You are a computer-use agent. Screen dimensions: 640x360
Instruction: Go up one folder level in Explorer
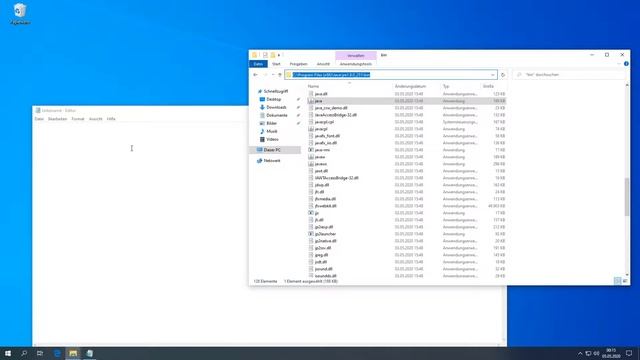[280, 75]
